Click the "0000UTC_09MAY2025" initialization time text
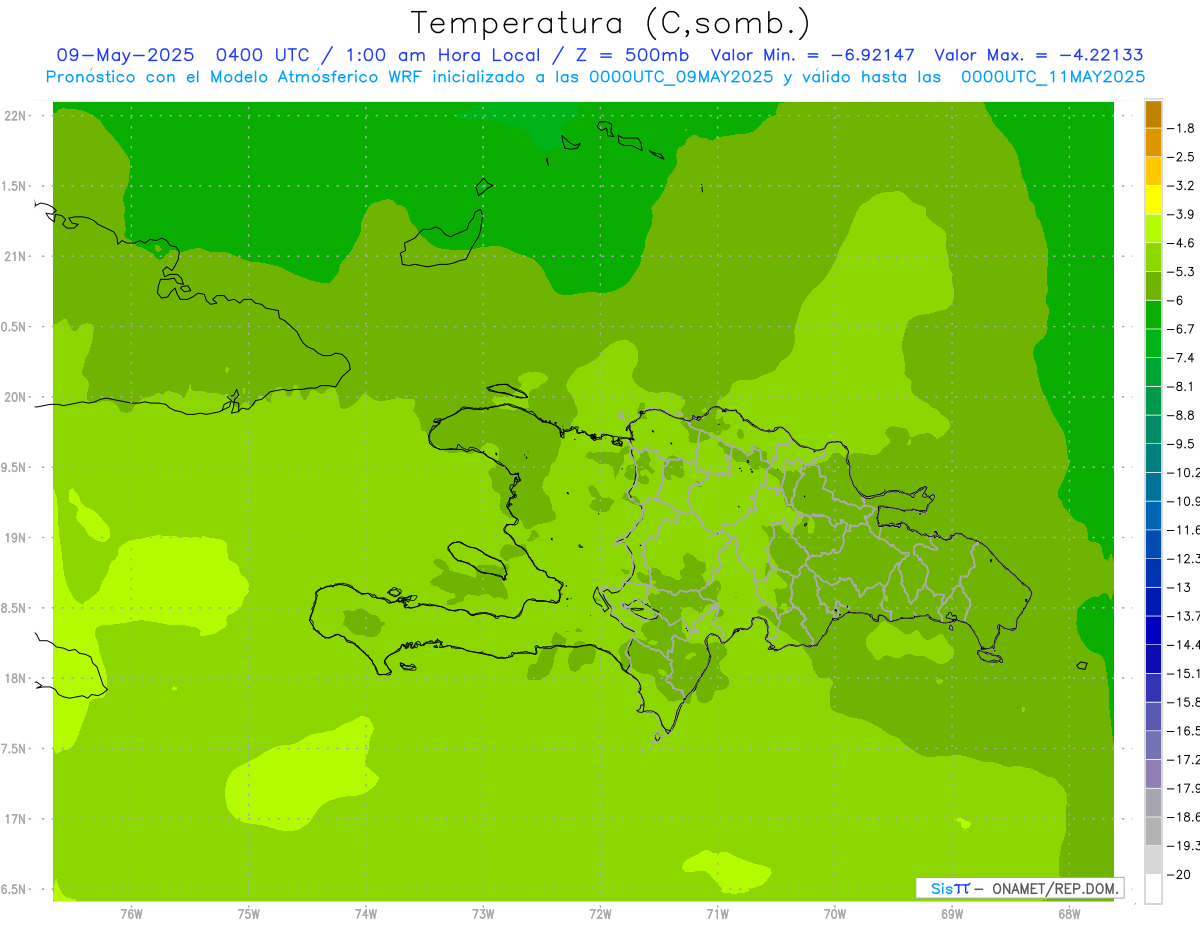 pos(681,76)
